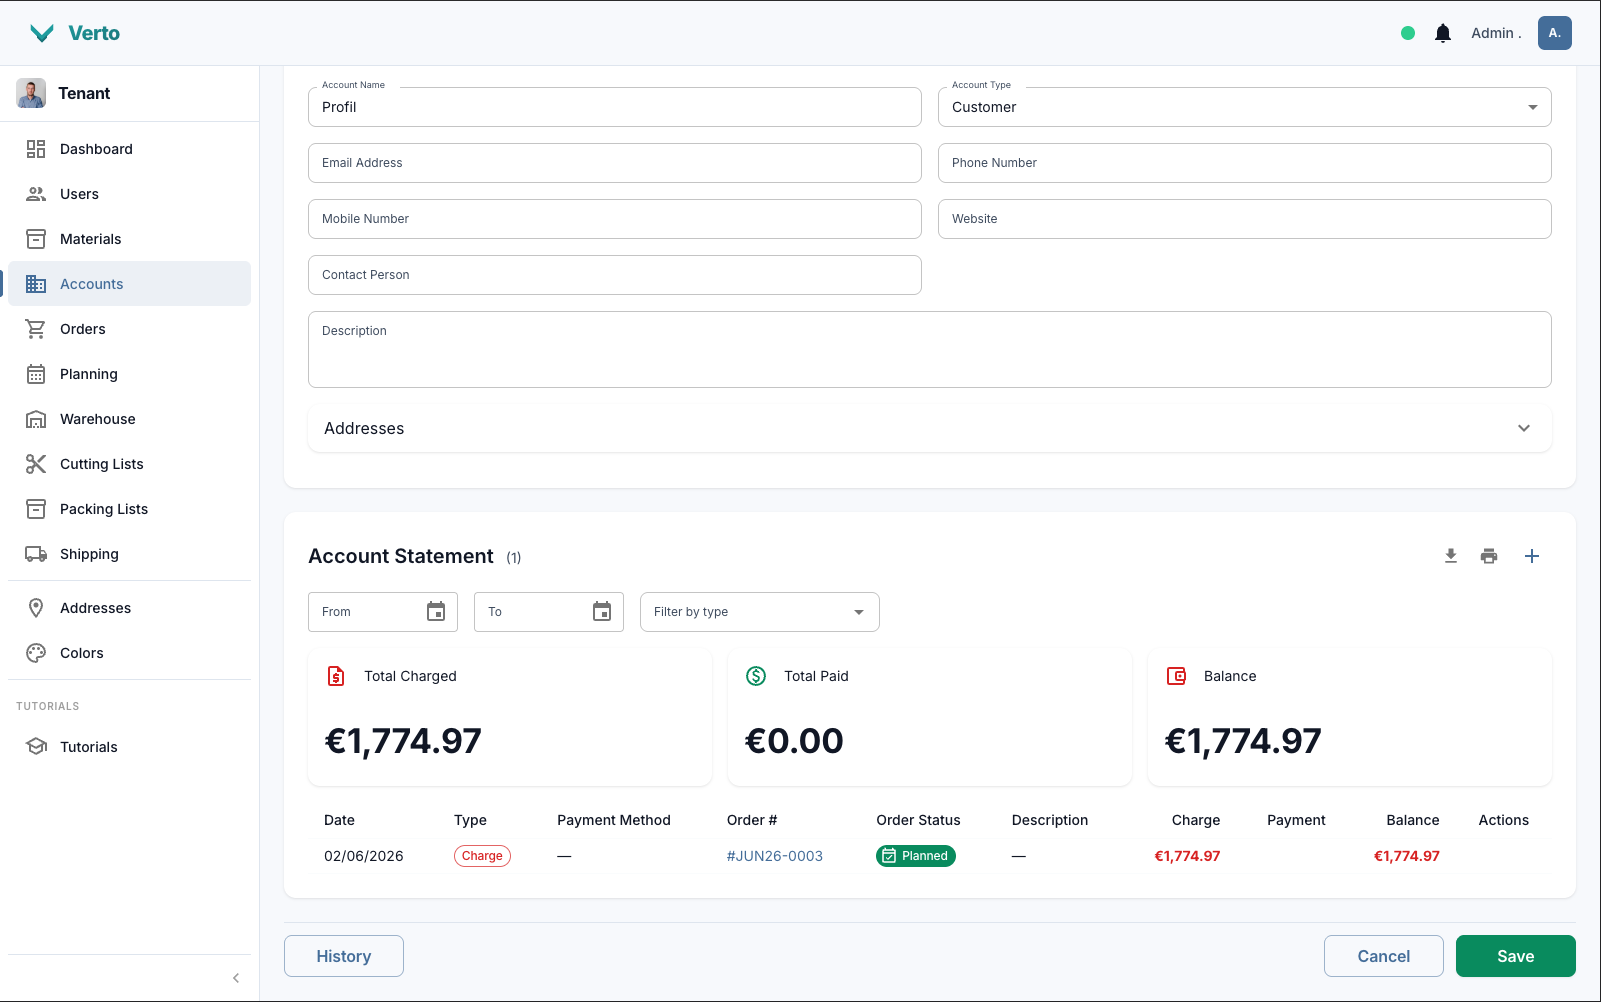The width and height of the screenshot is (1601, 1002).
Task: Click the Colors palette icon
Action: 36,653
